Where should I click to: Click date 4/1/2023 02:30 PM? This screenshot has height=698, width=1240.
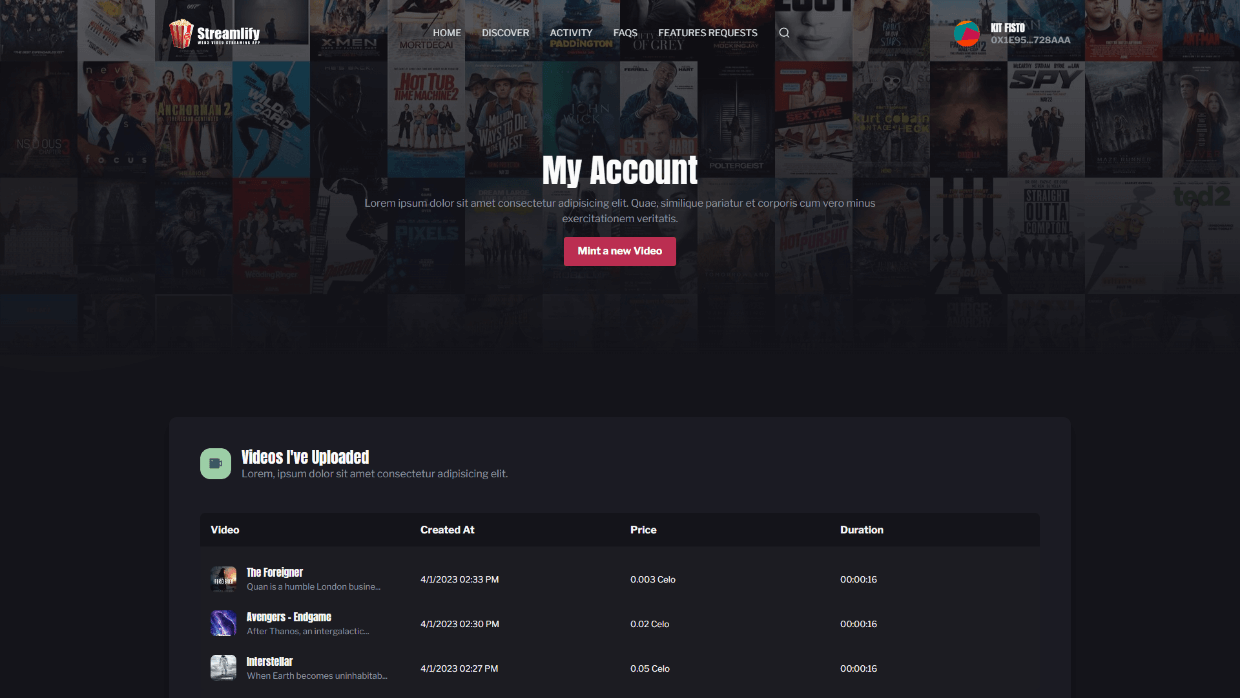[x=460, y=624]
